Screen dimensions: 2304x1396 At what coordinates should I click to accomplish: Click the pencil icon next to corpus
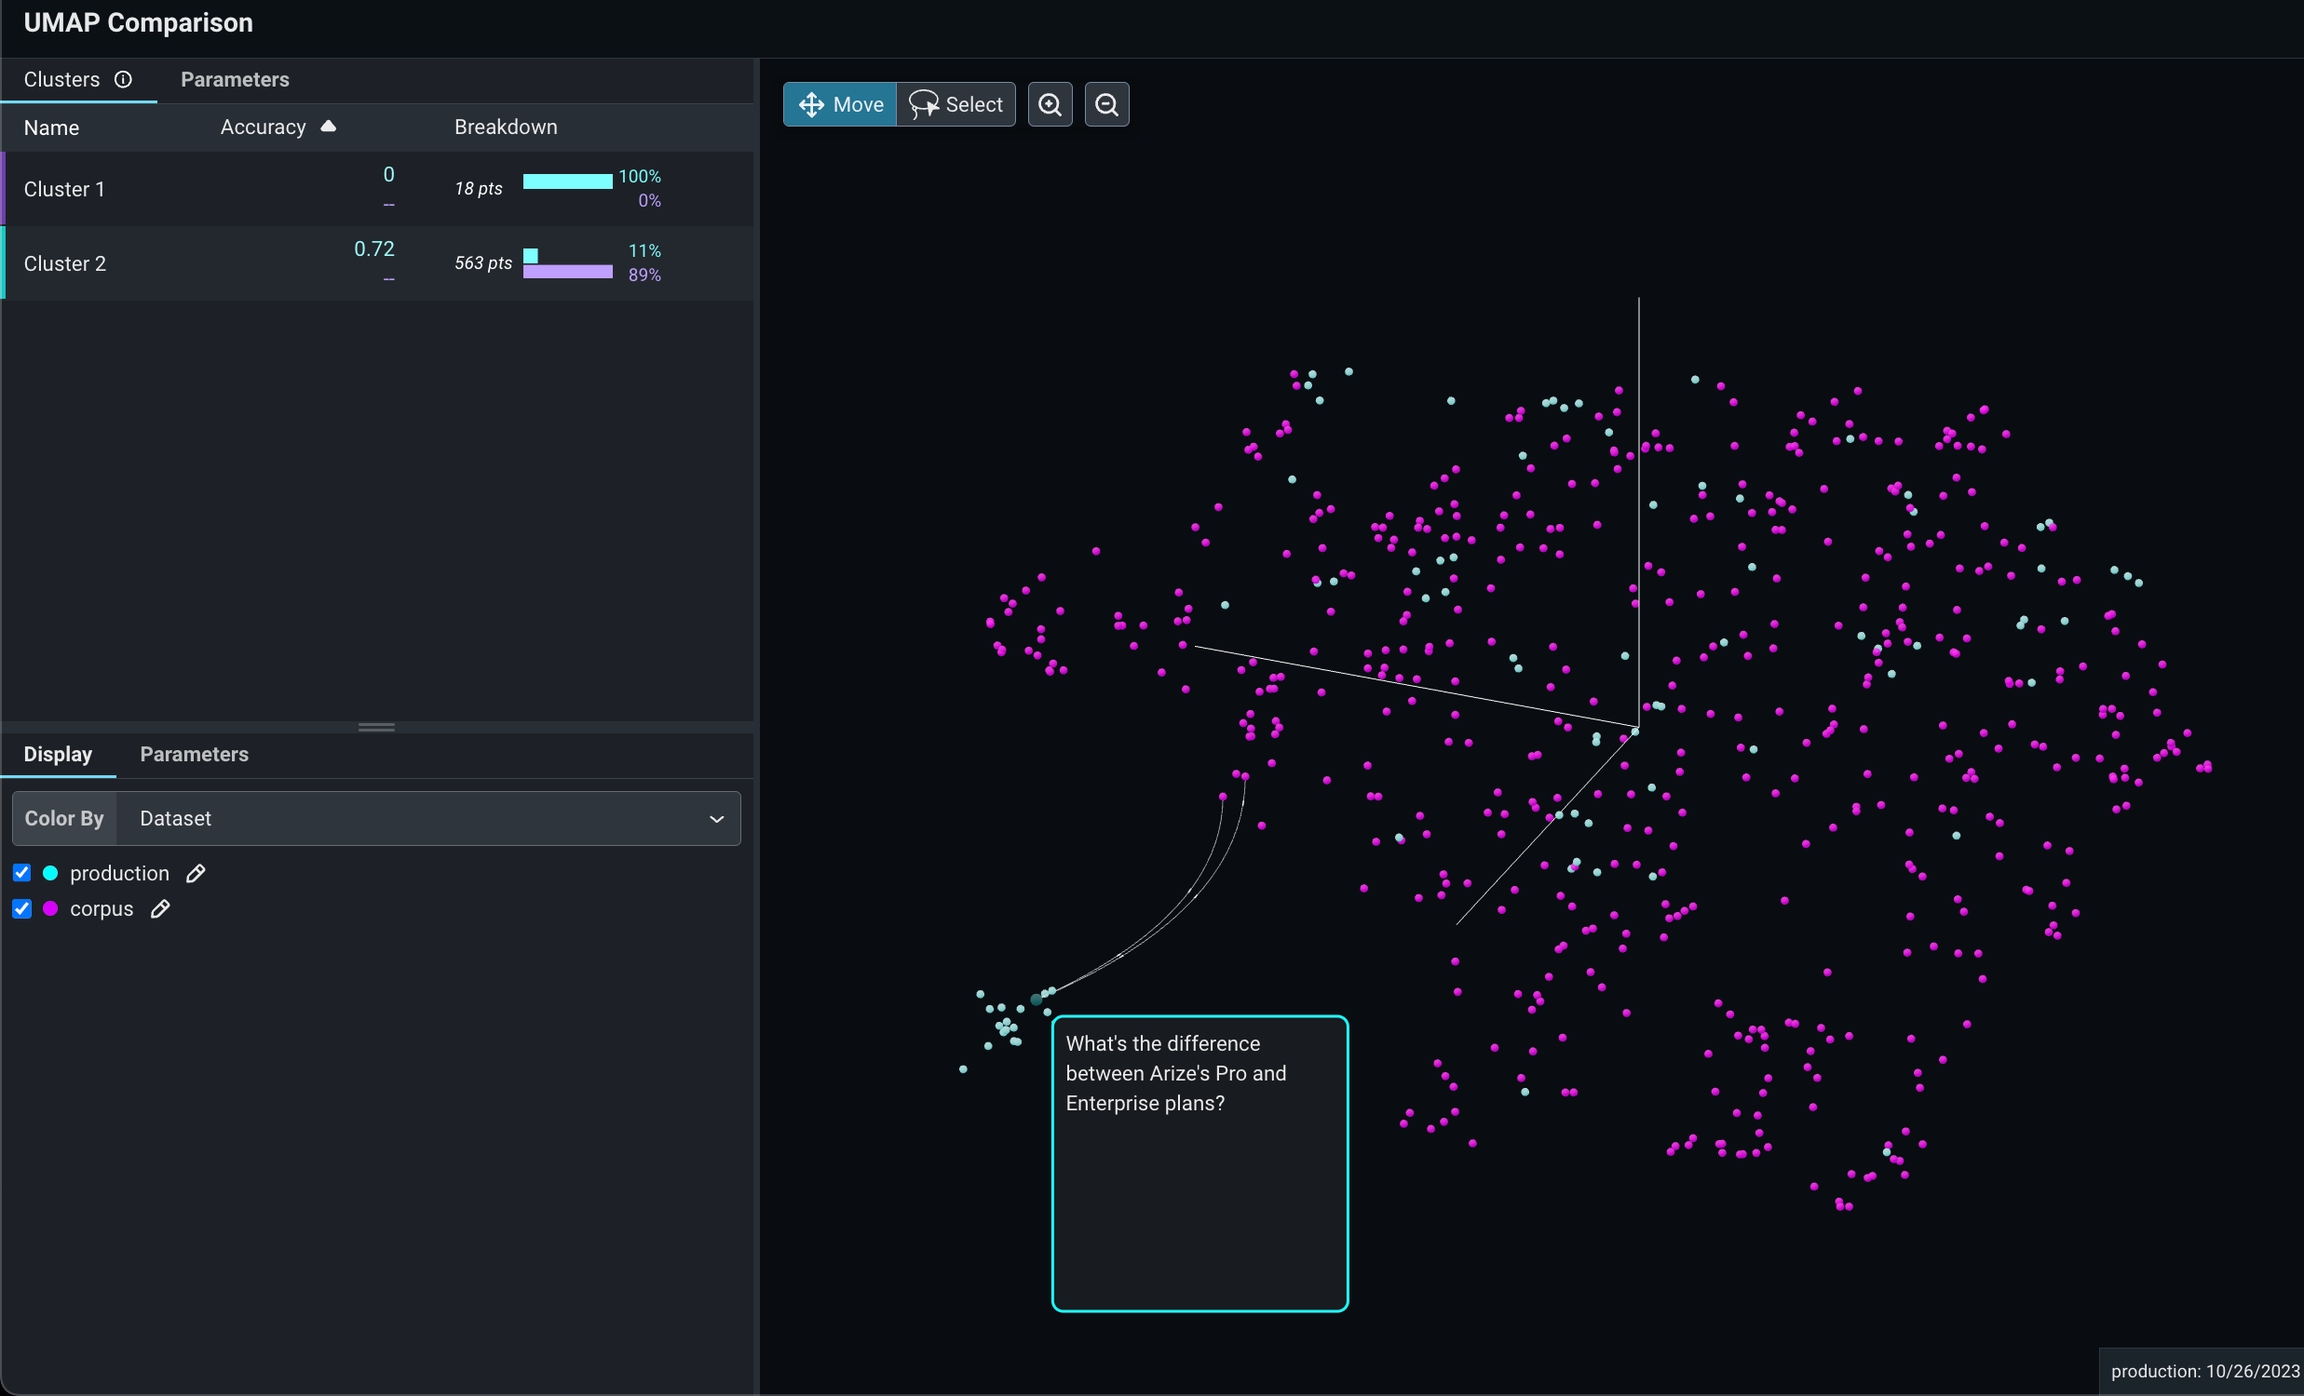(x=160, y=909)
